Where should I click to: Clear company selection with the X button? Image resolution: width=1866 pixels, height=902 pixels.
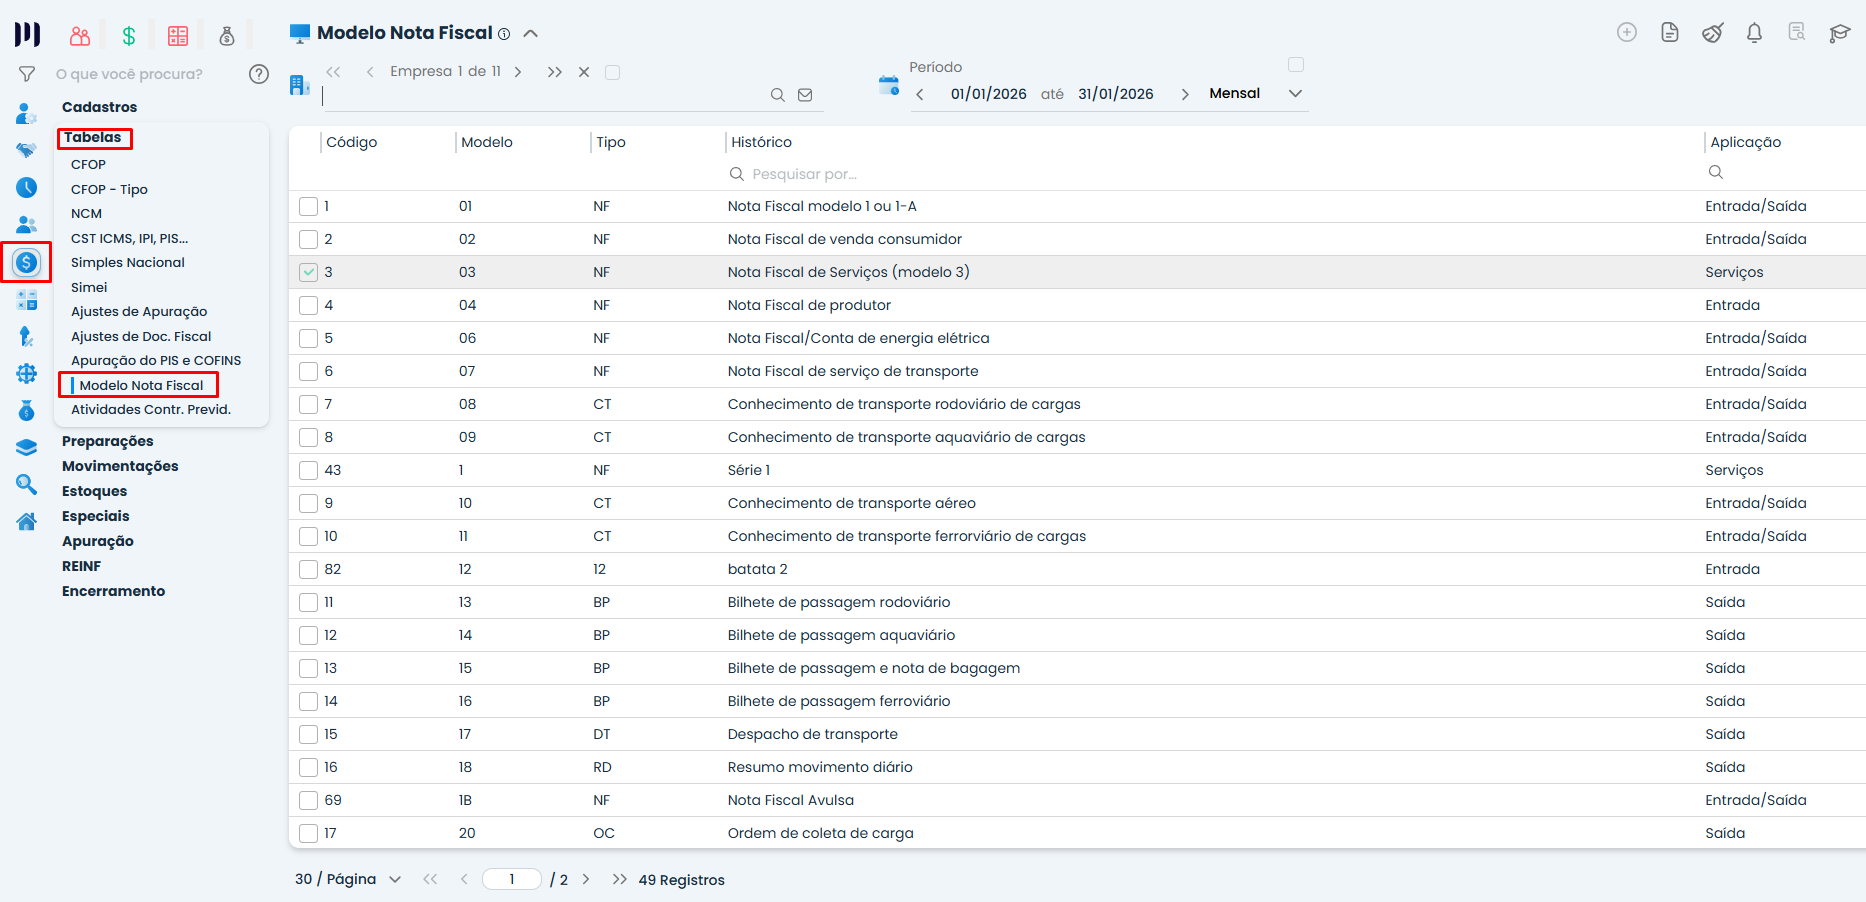(x=584, y=72)
